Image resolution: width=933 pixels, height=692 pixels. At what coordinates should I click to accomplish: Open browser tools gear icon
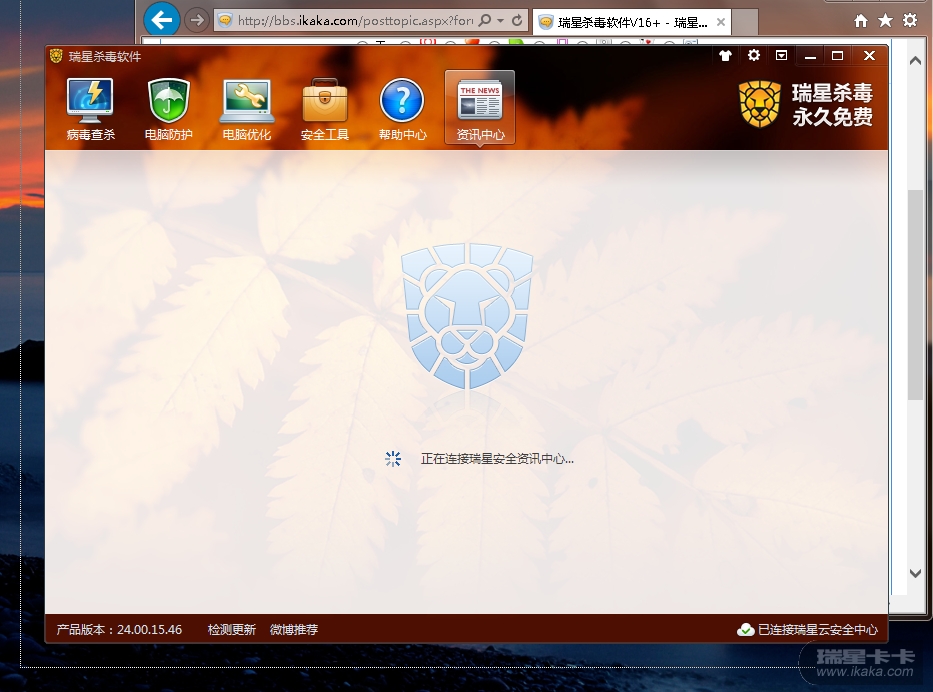point(910,20)
